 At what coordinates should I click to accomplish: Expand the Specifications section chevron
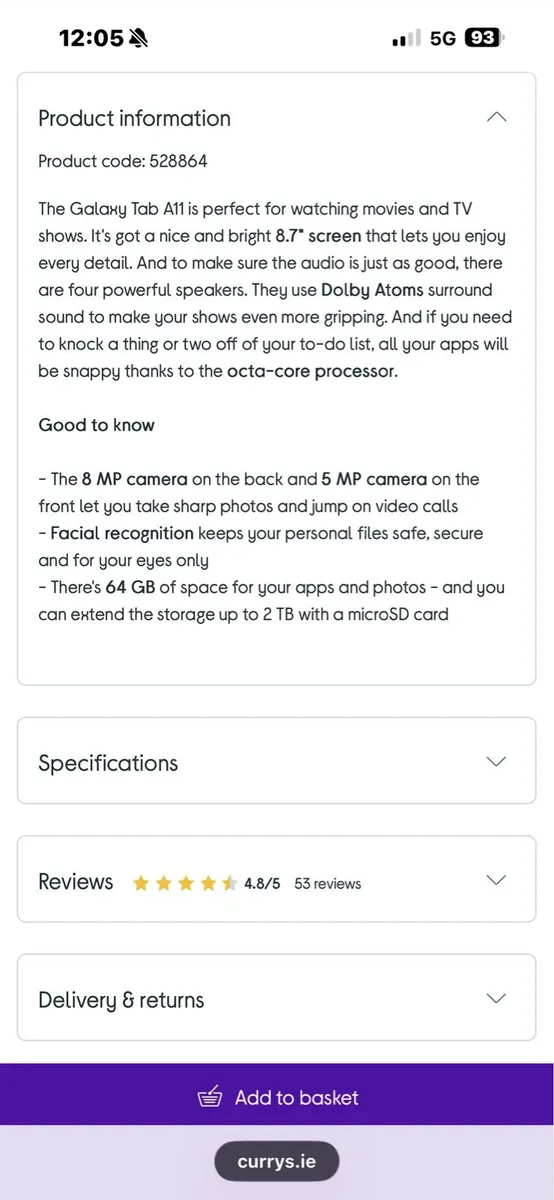(496, 762)
